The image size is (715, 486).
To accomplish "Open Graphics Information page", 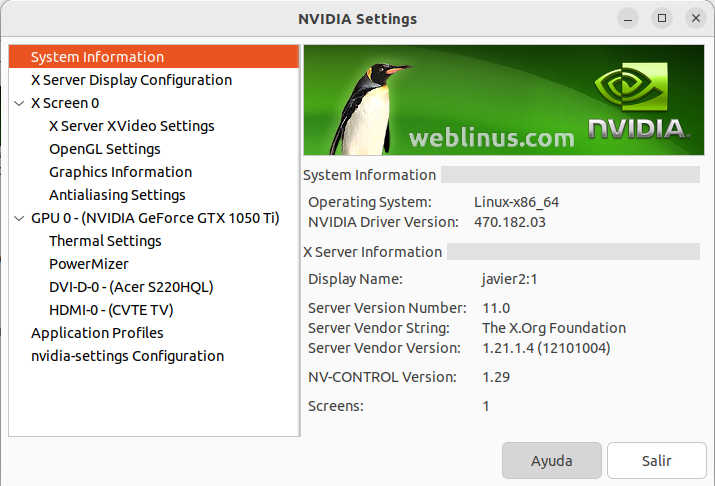I will pyautogui.click(x=120, y=172).
